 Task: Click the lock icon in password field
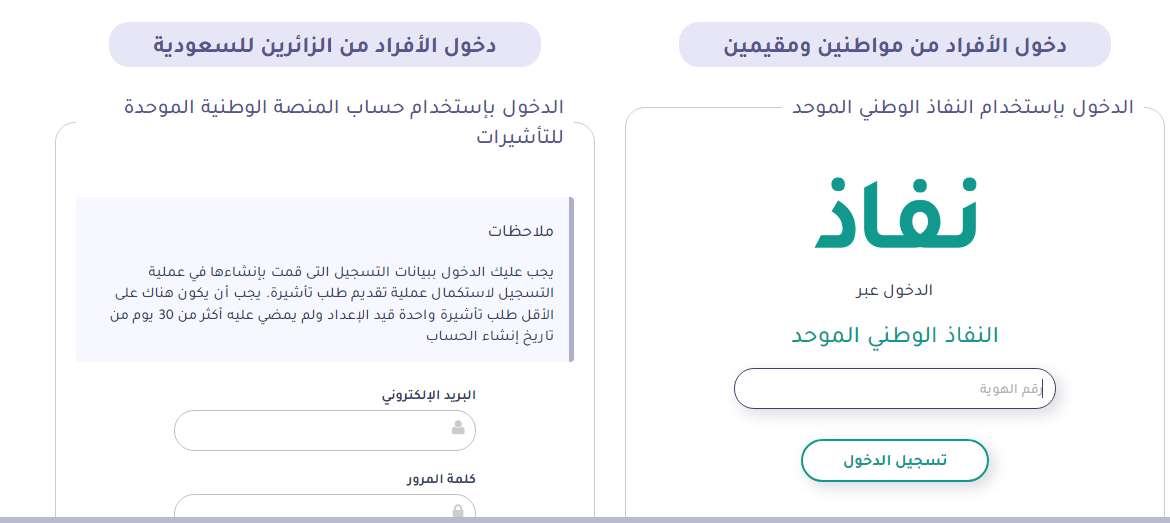458,512
